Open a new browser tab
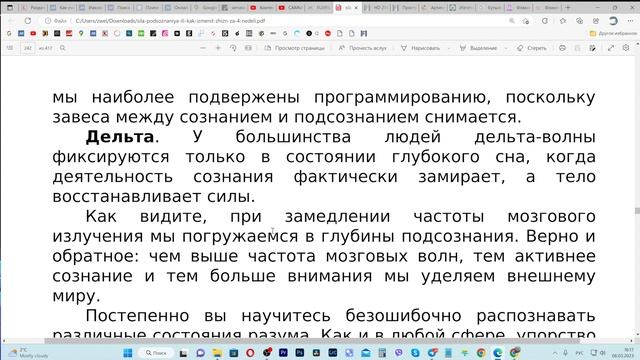The height and width of the screenshot is (360, 640). click(x=568, y=8)
